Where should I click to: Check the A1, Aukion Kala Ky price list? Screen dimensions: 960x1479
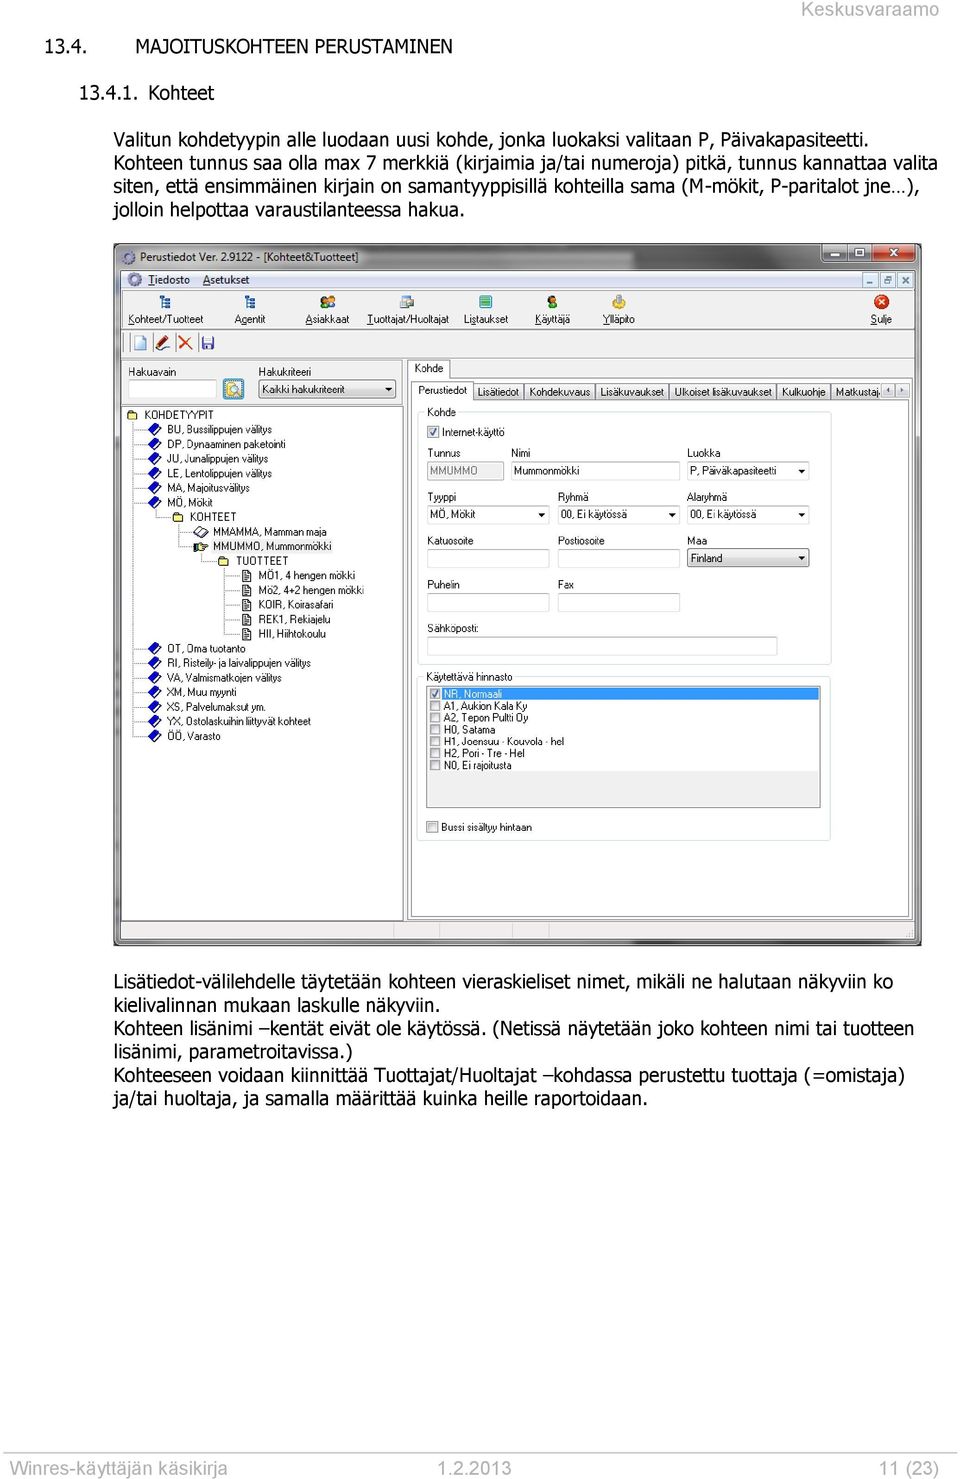435,706
